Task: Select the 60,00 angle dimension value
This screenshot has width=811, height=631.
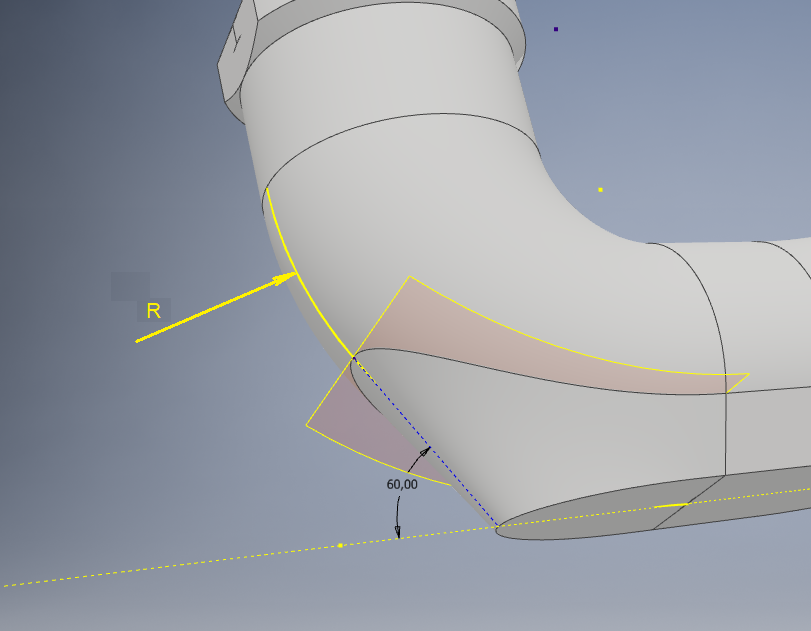Action: [402, 485]
